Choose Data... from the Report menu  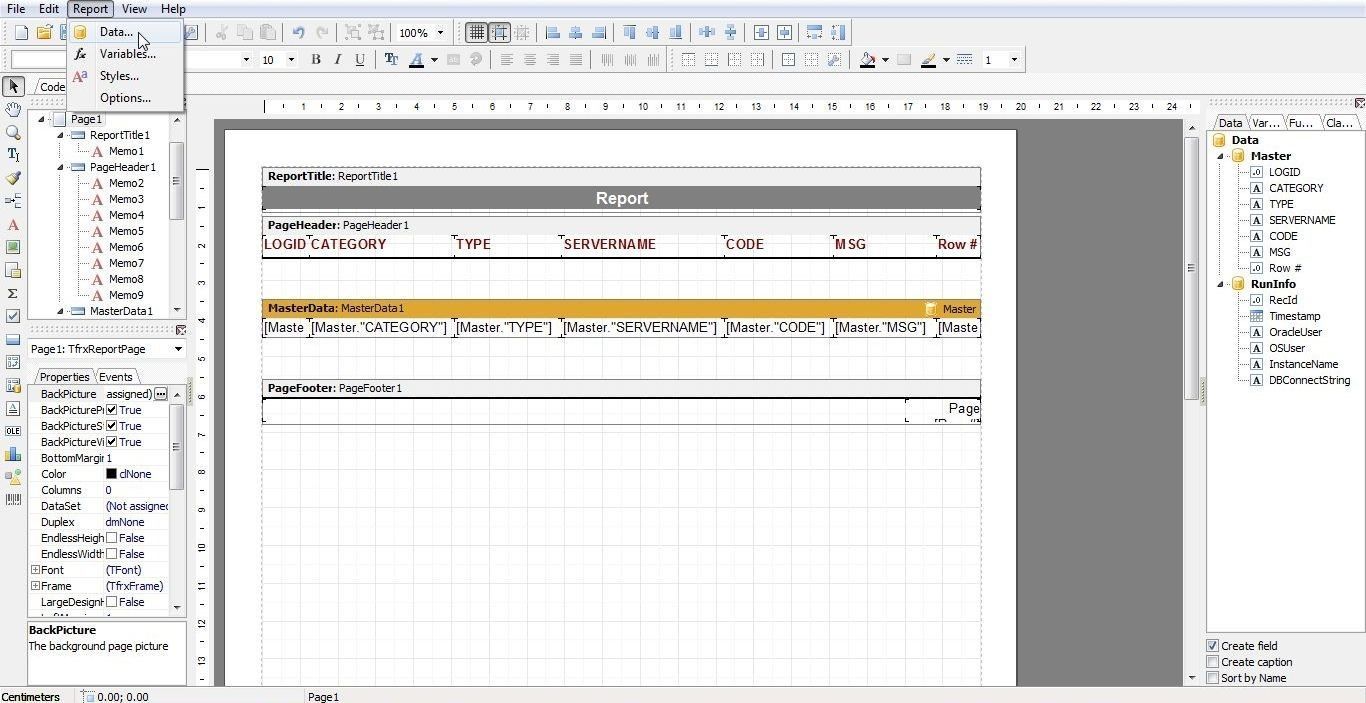tap(126, 32)
